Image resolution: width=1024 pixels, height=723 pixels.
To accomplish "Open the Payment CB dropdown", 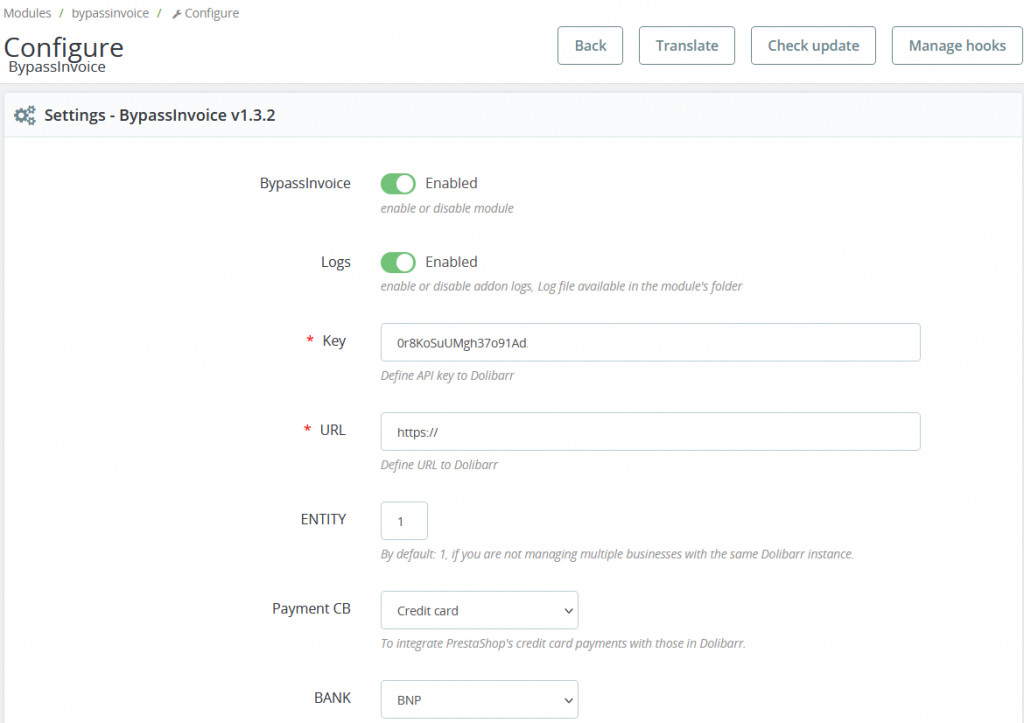I will click(479, 610).
